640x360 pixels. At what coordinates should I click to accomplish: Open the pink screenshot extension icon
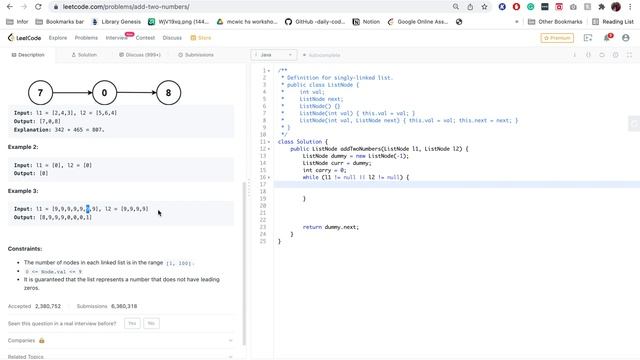[559, 7]
